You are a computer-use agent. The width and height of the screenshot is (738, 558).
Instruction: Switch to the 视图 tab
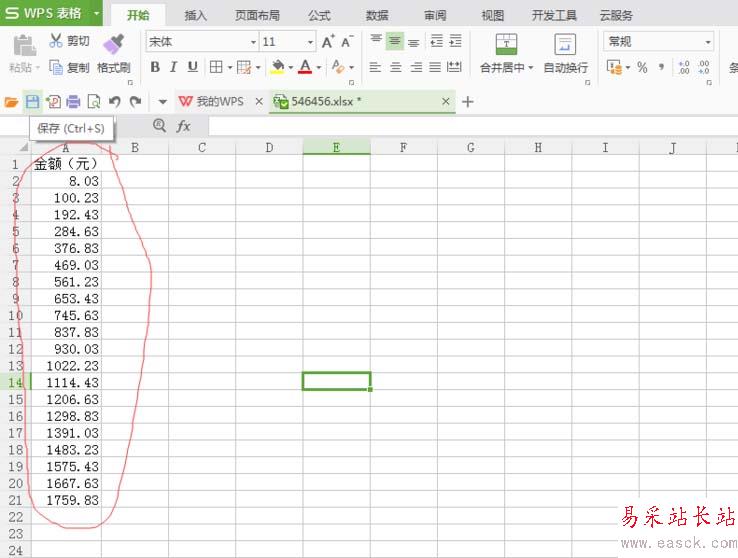click(x=492, y=16)
